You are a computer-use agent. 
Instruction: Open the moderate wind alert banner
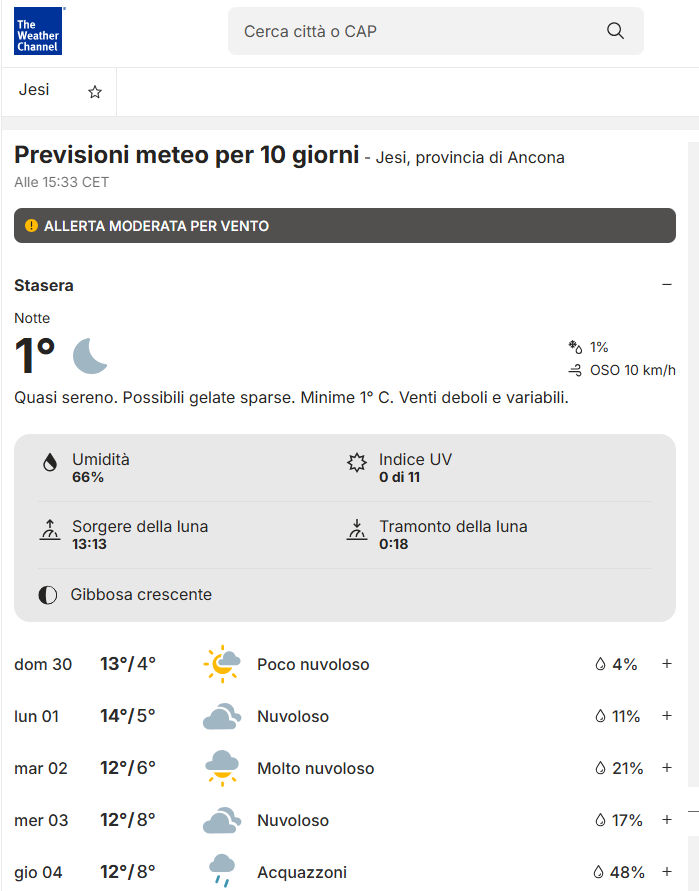pos(345,226)
